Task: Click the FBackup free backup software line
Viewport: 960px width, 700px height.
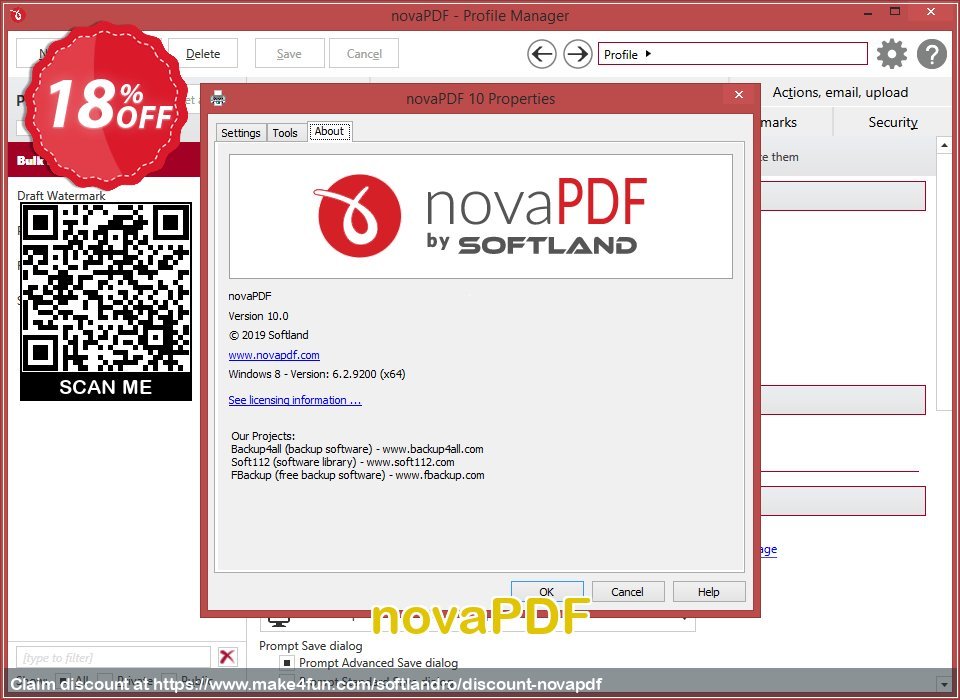Action: tap(358, 475)
